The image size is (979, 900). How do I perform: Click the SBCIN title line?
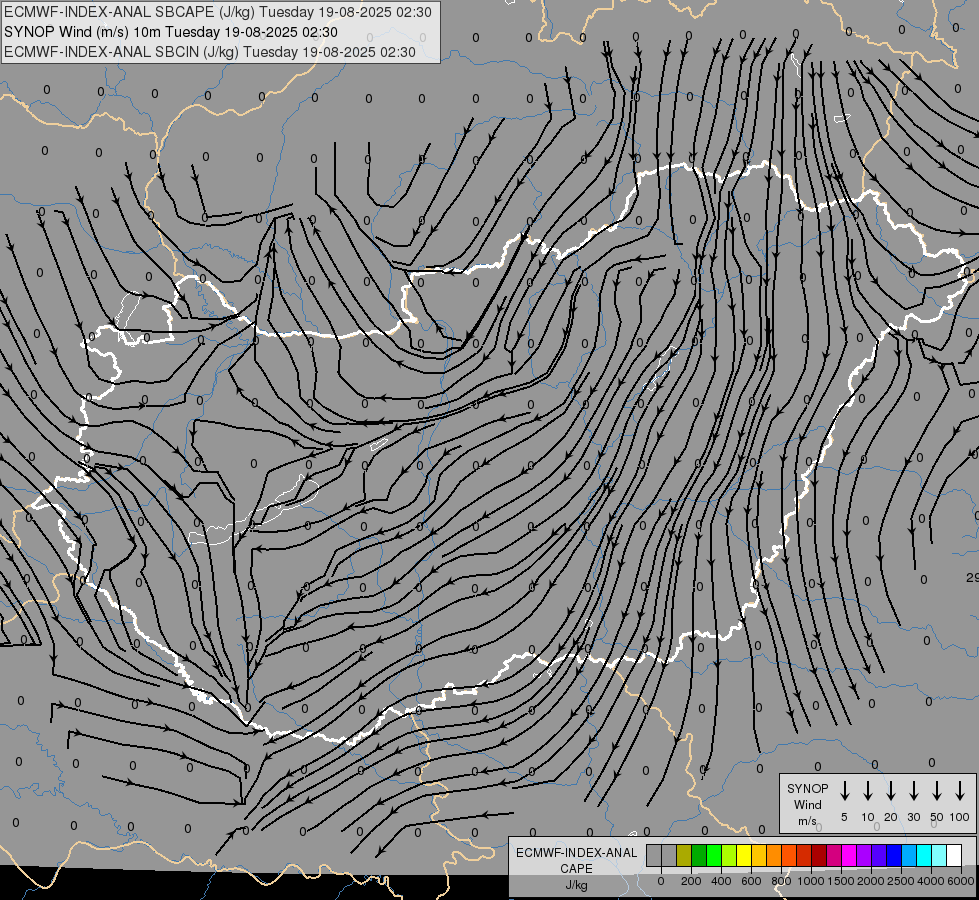tap(210, 52)
